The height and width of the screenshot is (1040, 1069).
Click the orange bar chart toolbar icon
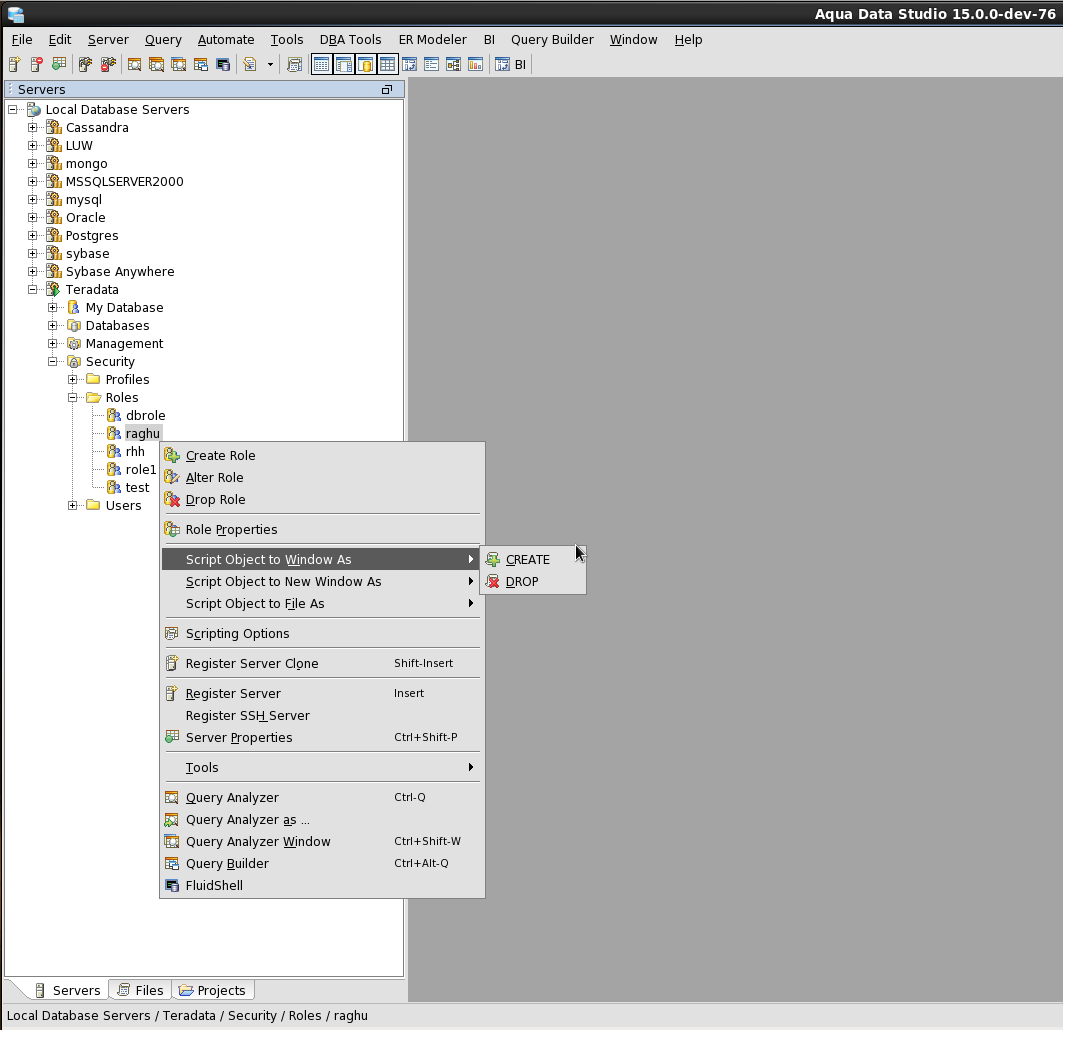pos(475,65)
